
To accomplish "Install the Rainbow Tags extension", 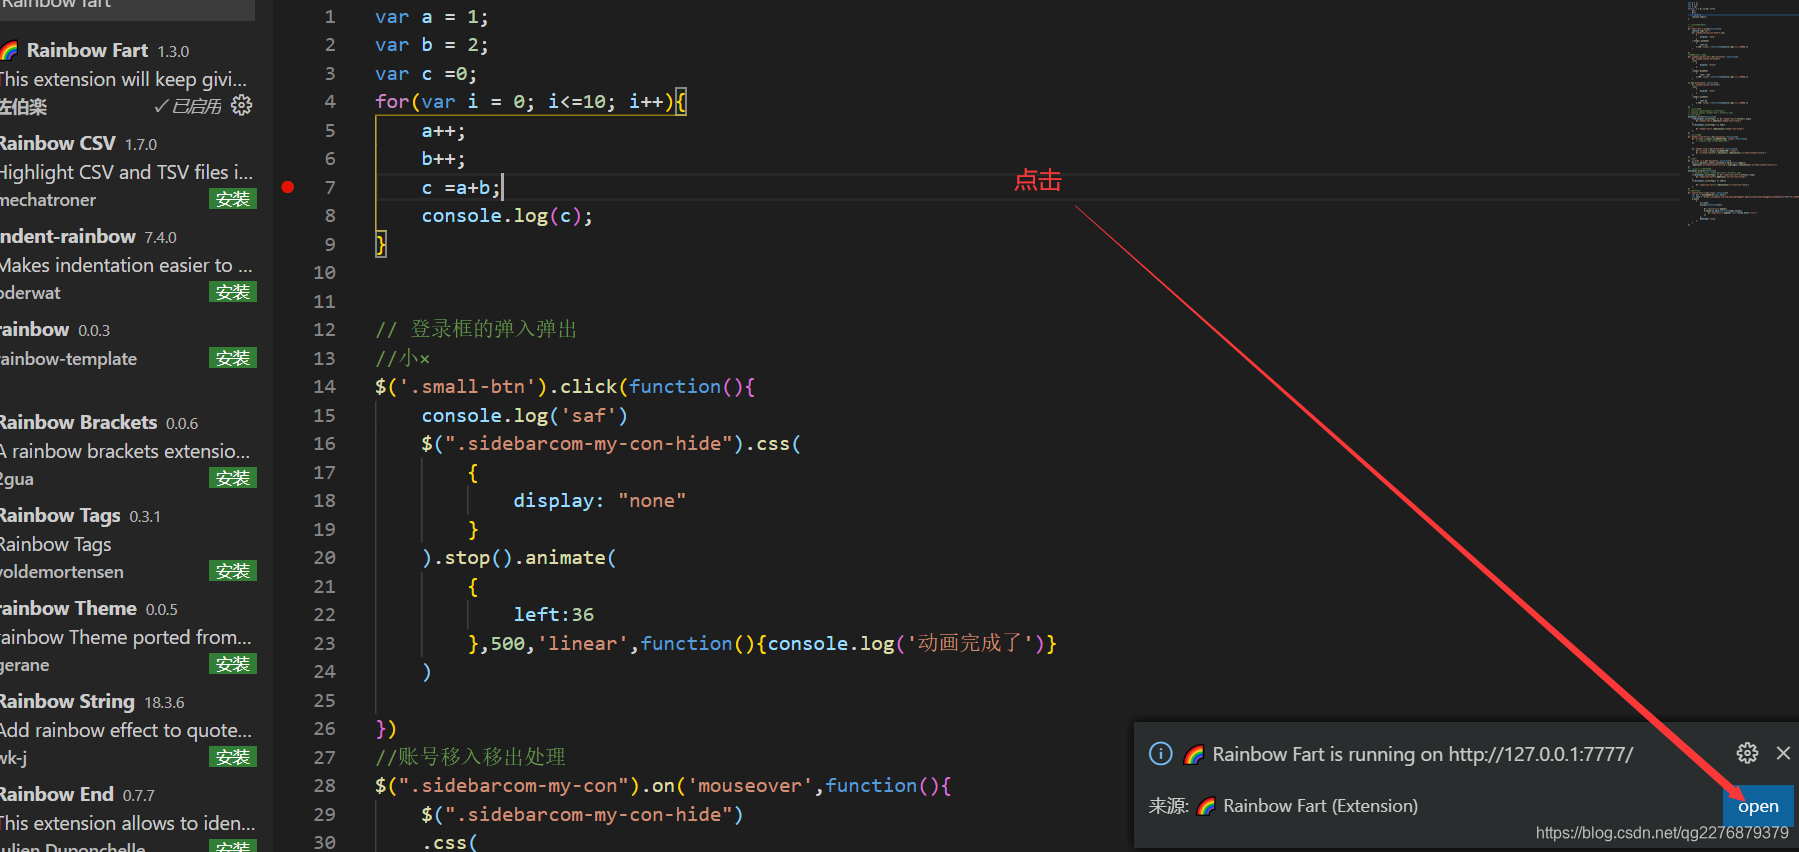I will click(x=233, y=571).
